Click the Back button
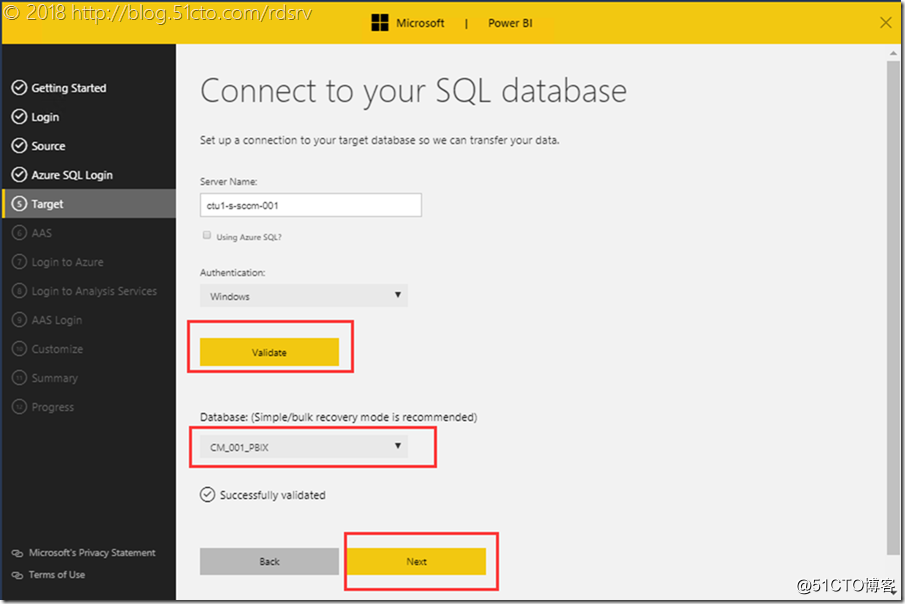Image resolution: width=905 pixels, height=604 pixels. click(269, 561)
